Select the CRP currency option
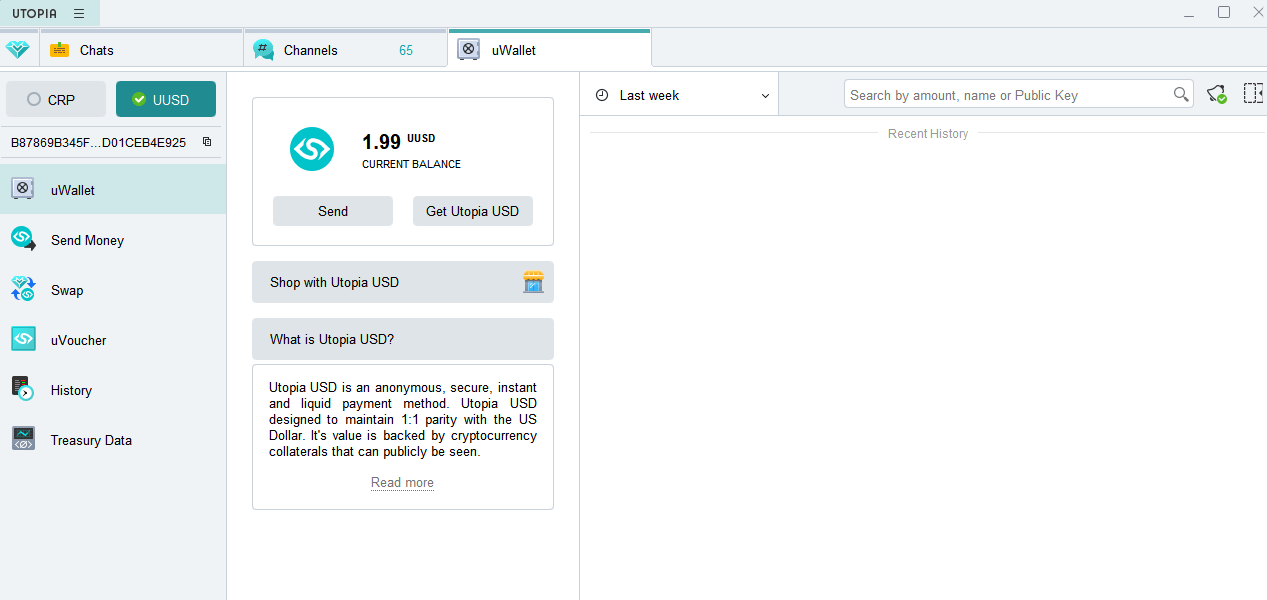This screenshot has height=600, width=1267. (56, 100)
